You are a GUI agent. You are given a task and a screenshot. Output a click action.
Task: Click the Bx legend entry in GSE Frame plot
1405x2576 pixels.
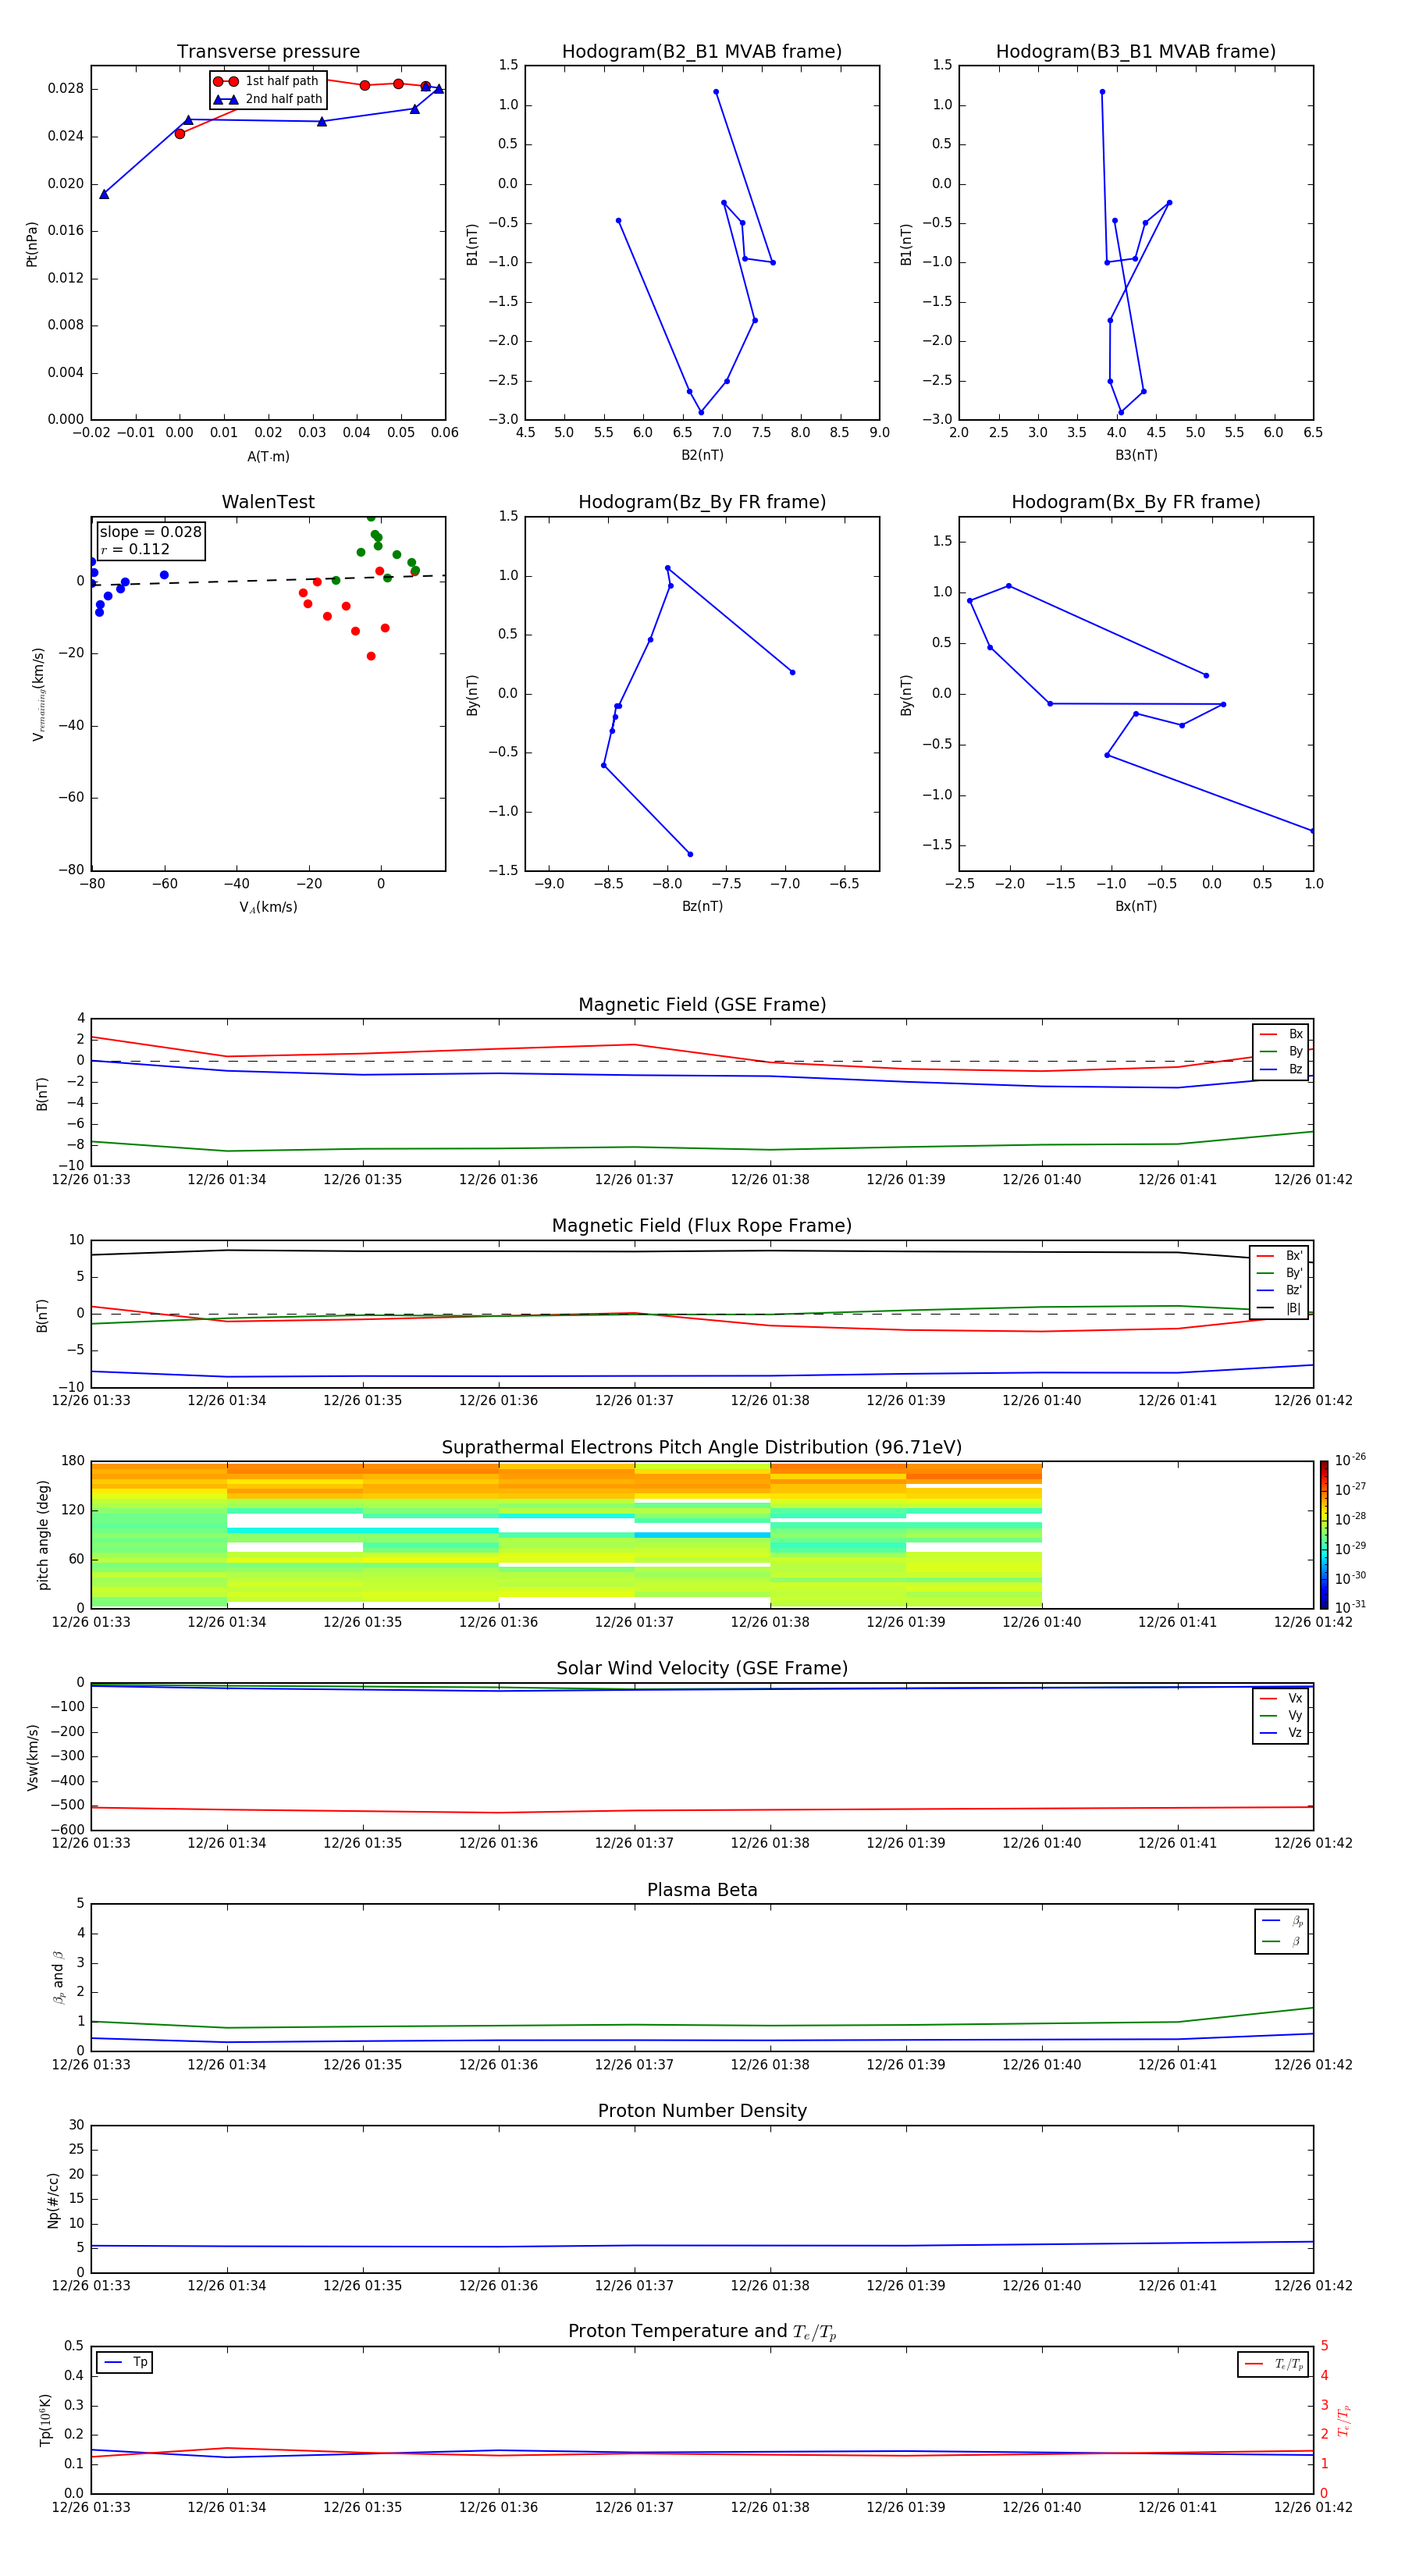1281,1034
